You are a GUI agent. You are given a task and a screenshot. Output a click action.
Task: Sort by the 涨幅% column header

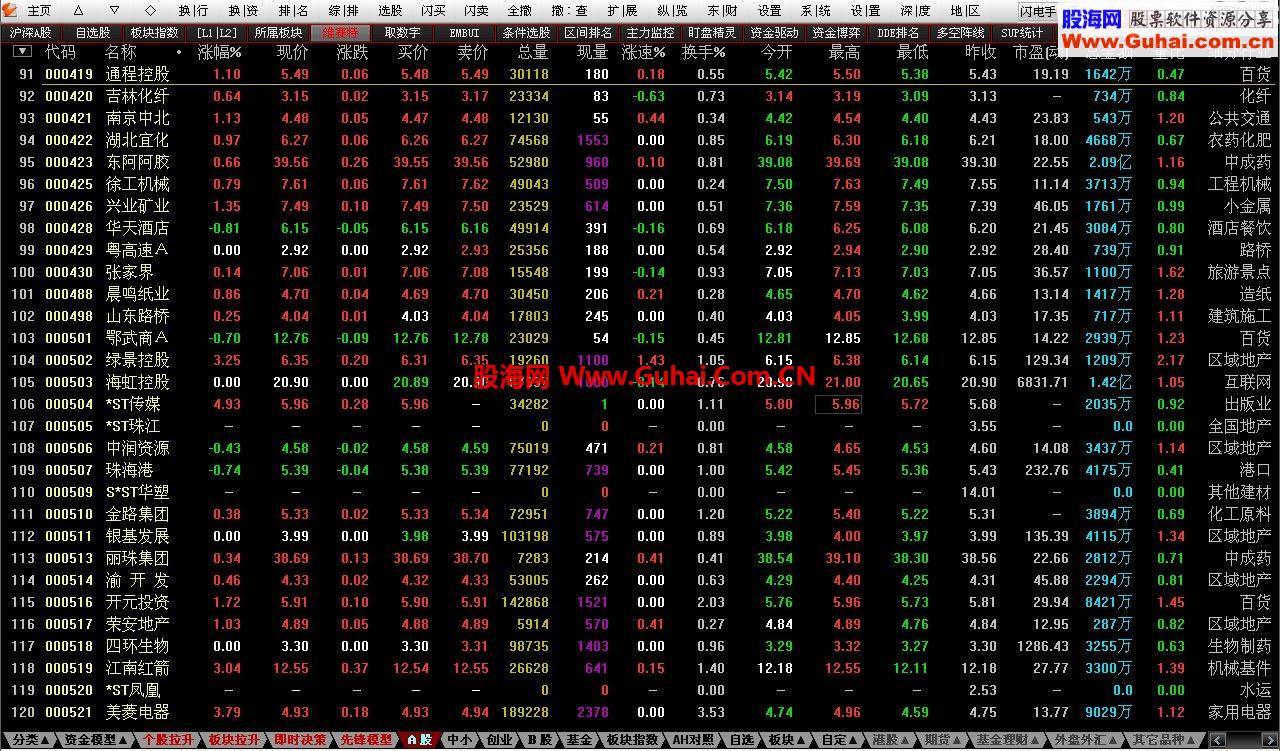pyautogui.click(x=219, y=52)
